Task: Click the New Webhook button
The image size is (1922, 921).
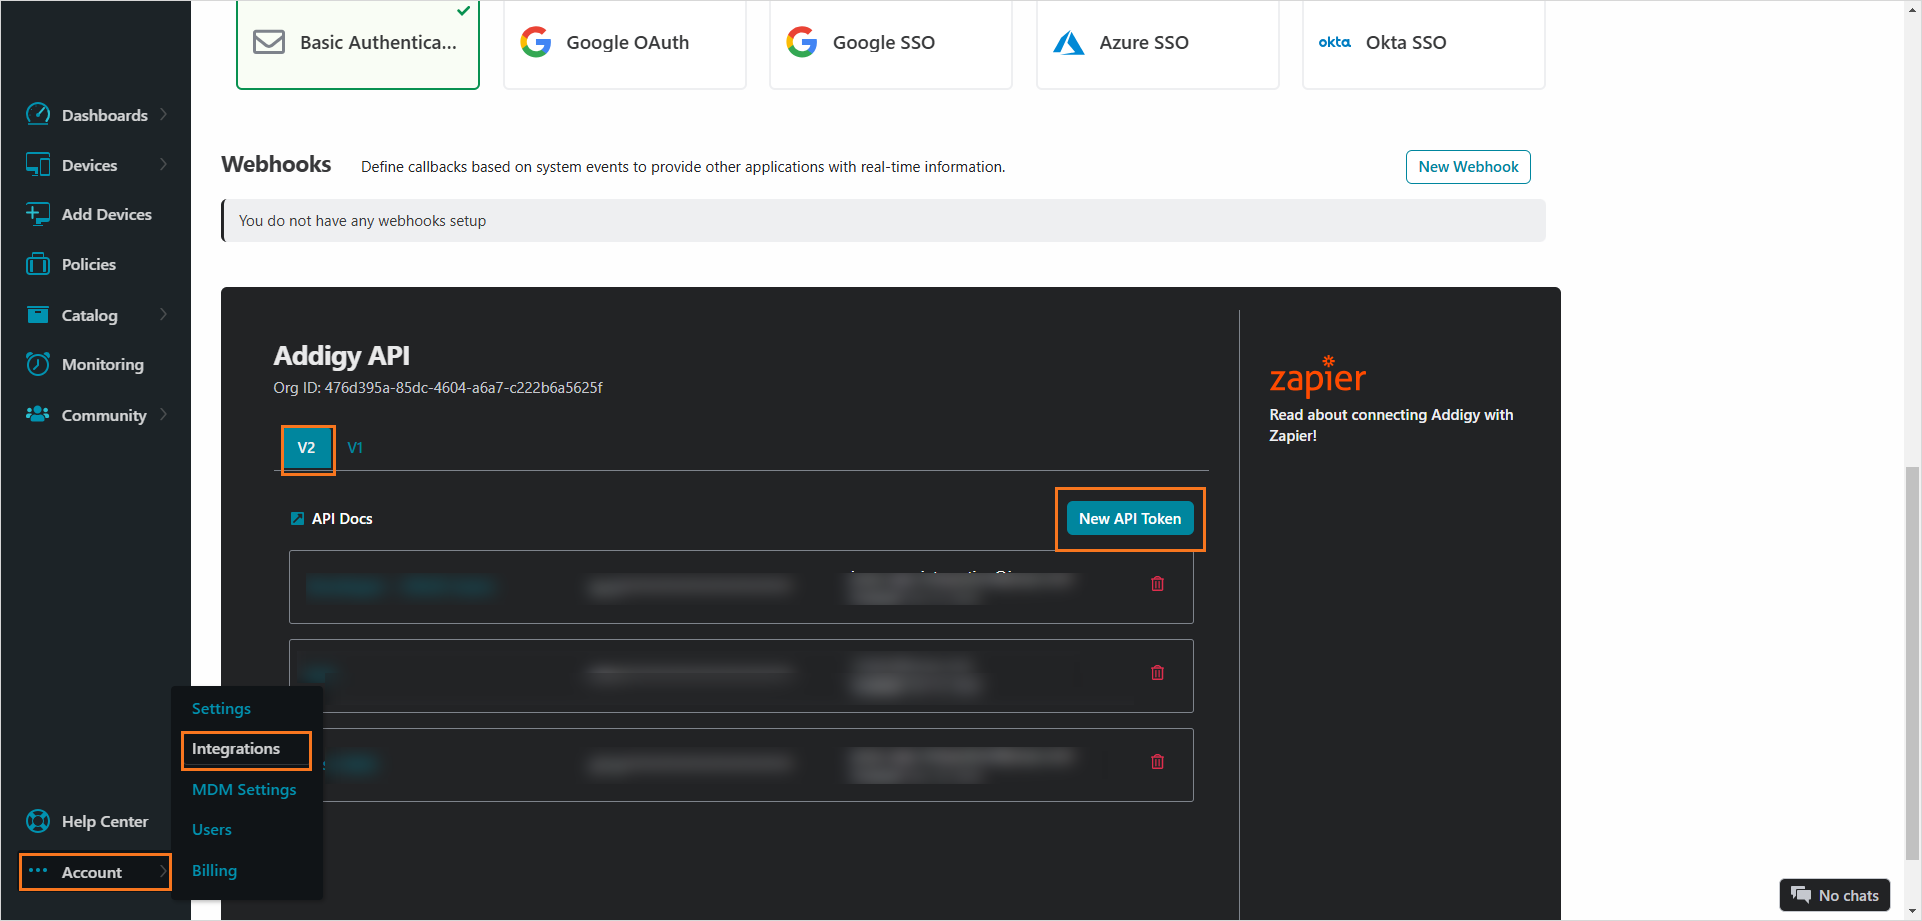Action: 1468,167
